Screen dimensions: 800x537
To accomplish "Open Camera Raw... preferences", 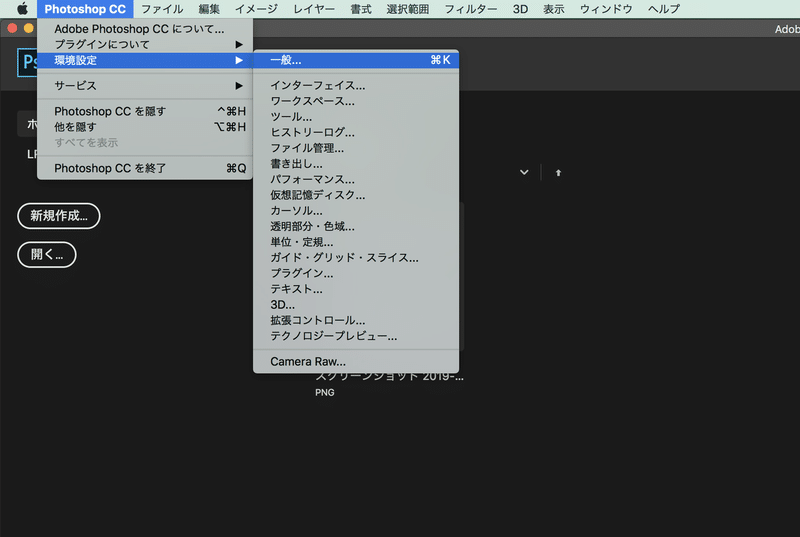I will pos(356,362).
